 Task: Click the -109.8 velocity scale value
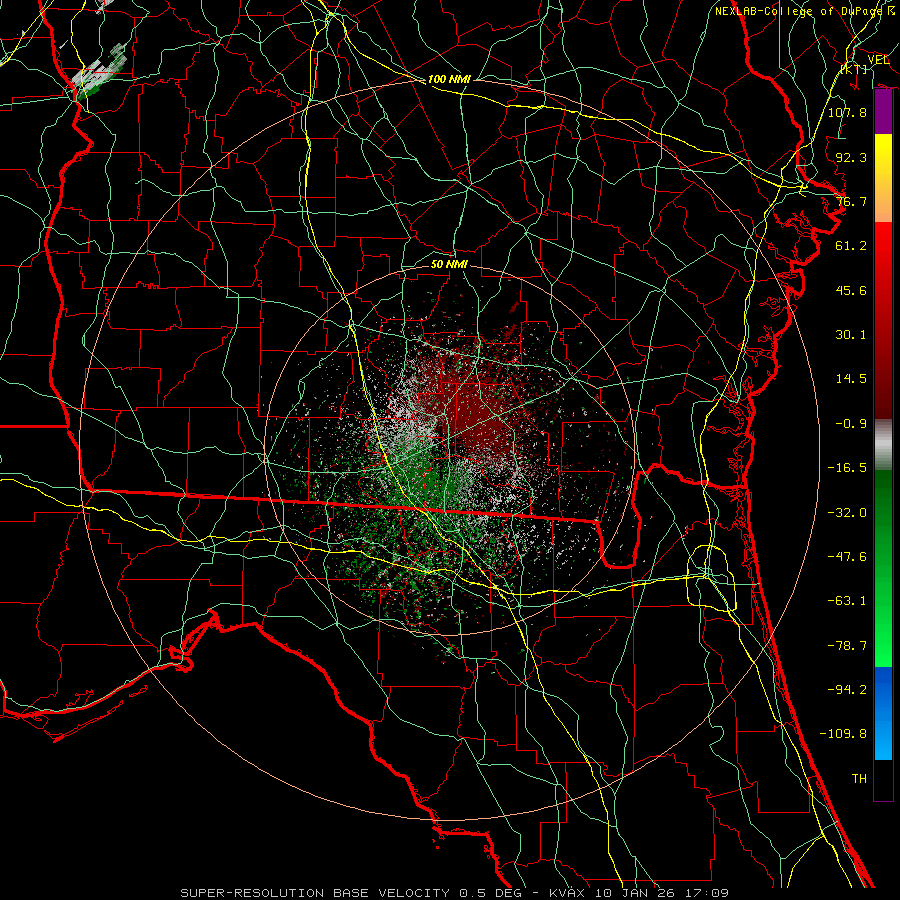click(843, 734)
